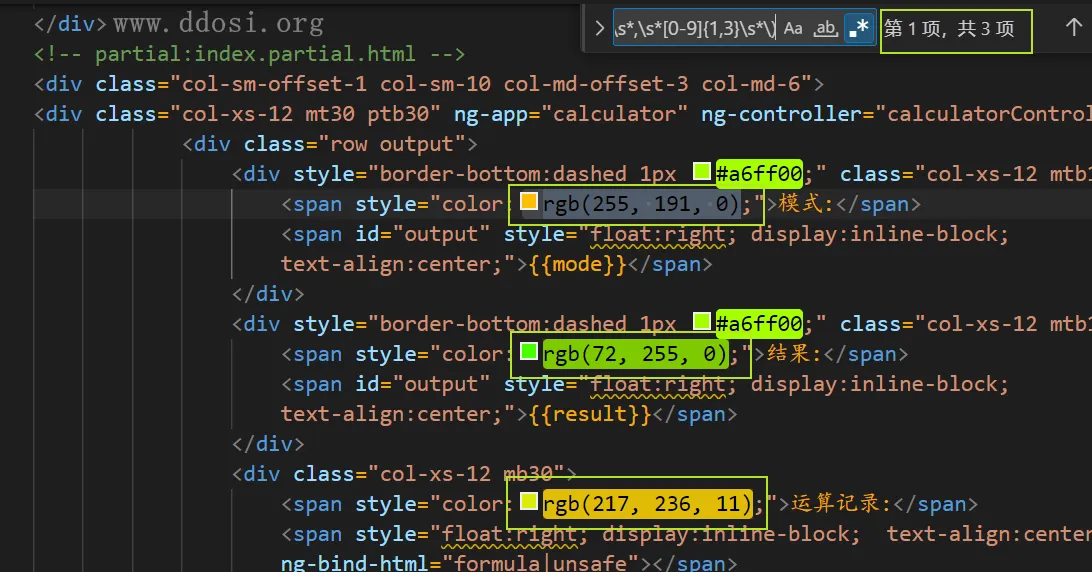Toggle Match Whole Word option
The height and width of the screenshot is (572, 1092).
point(826,29)
